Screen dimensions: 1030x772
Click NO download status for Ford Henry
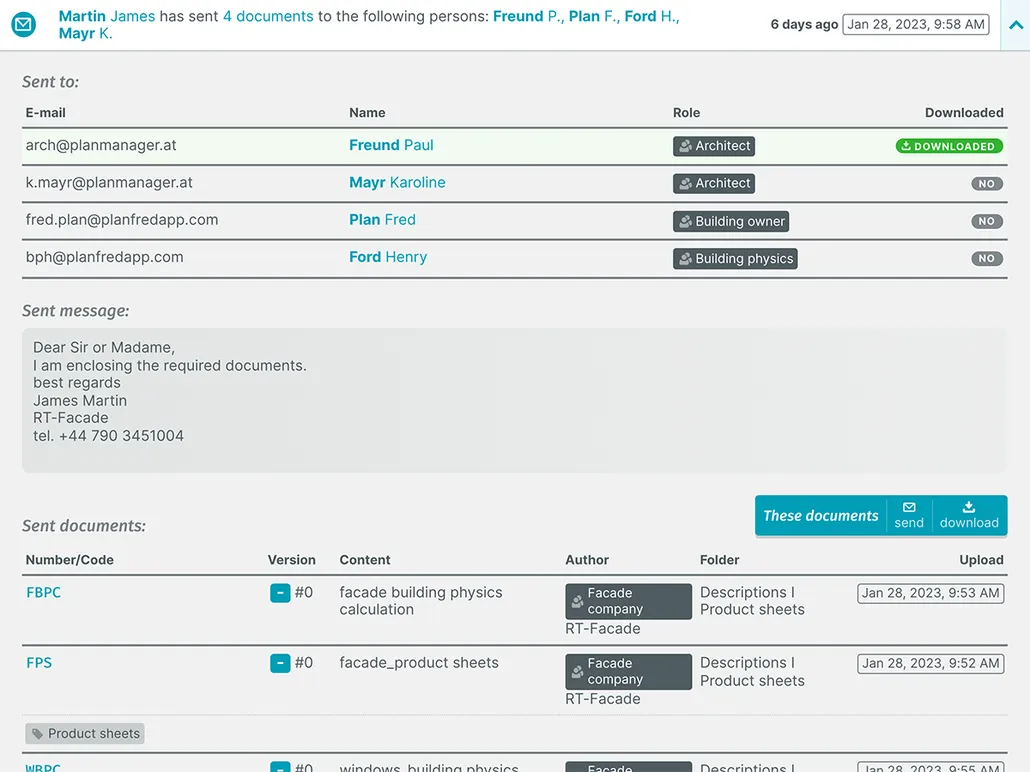[x=987, y=259]
